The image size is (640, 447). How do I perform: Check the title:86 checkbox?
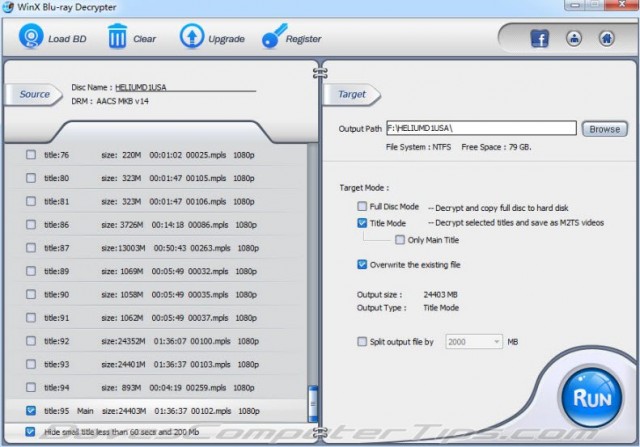pyautogui.click(x=31, y=225)
